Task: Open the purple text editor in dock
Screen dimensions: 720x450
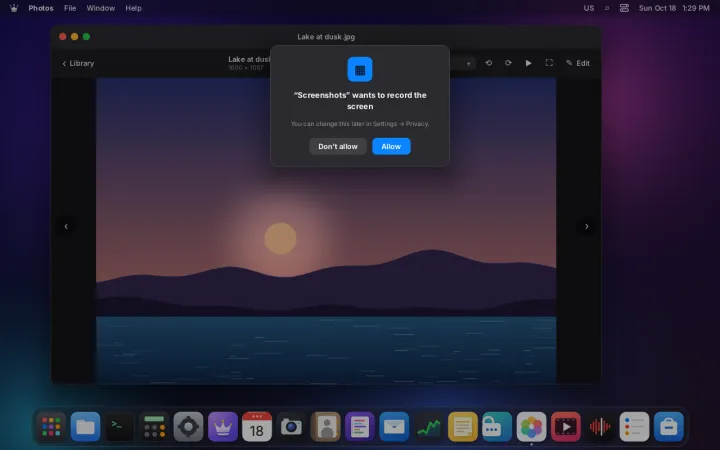Action: click(360, 427)
